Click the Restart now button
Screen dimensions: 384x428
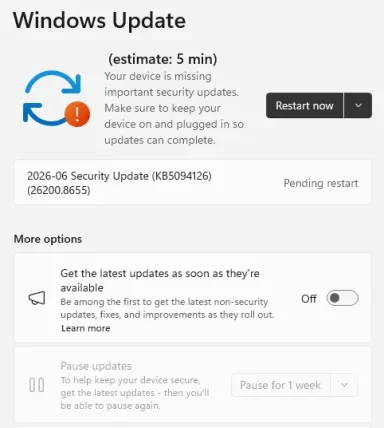(x=304, y=105)
